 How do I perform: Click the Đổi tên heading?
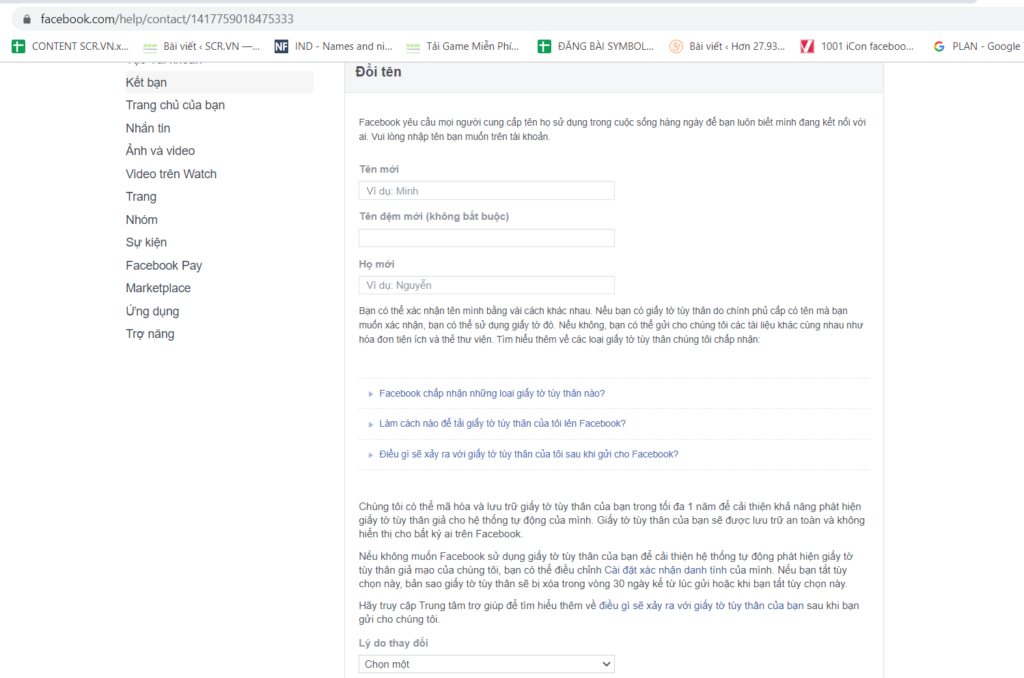[x=378, y=72]
